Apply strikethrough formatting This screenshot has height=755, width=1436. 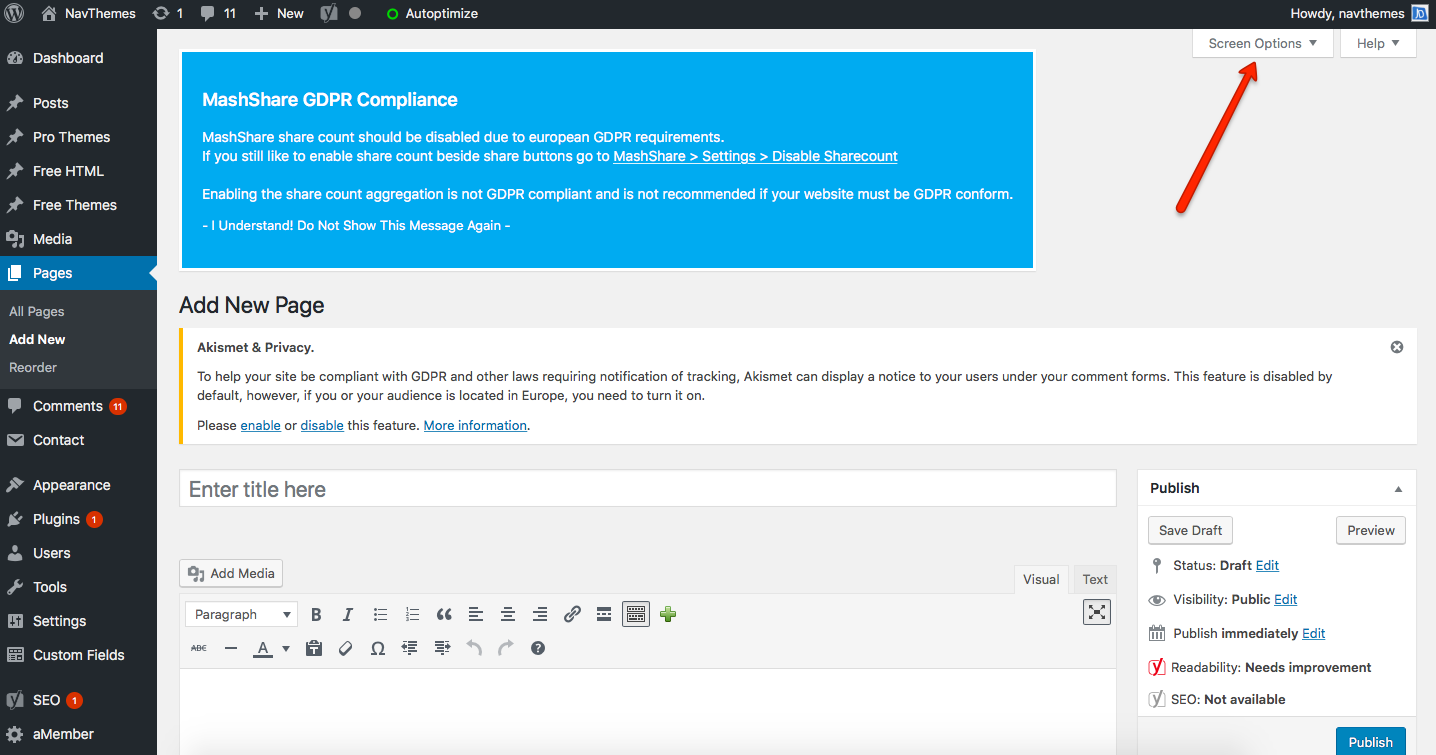pyautogui.click(x=199, y=648)
